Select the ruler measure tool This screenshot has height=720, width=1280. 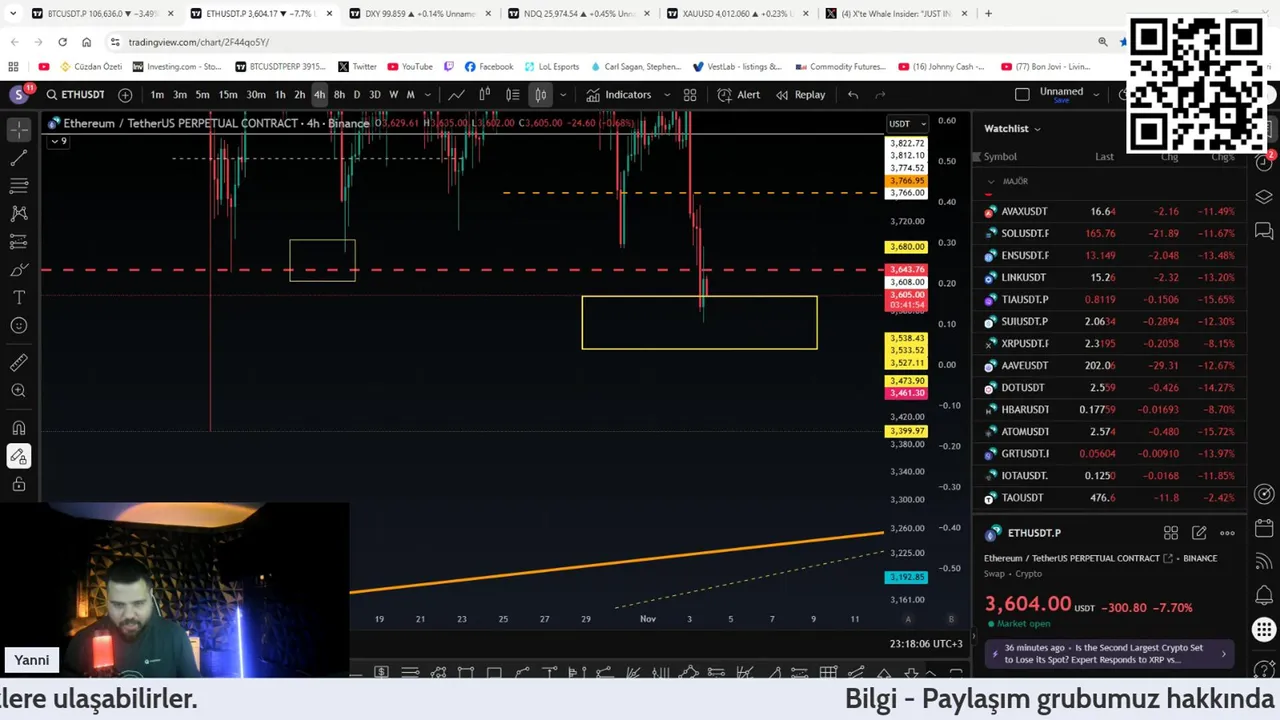(x=18, y=363)
